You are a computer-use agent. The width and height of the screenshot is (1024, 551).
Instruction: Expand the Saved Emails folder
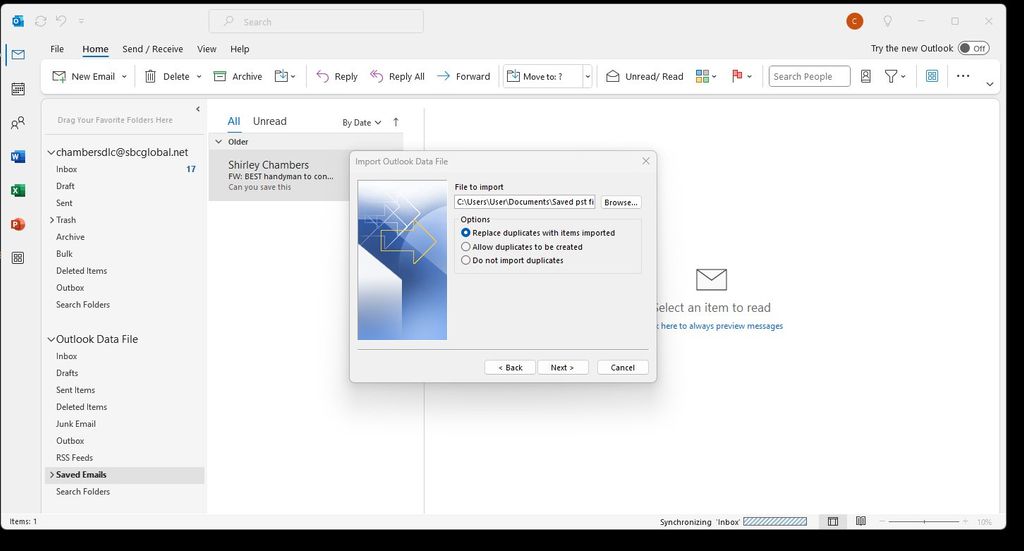[x=52, y=475]
